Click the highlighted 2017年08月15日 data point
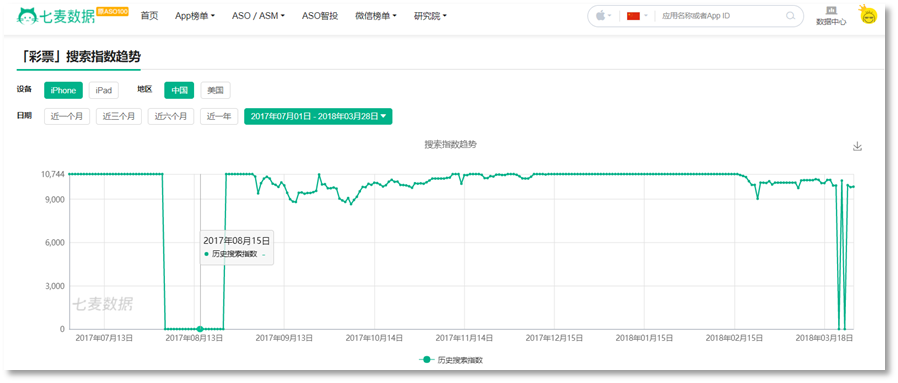The image size is (898, 383). tap(200, 329)
